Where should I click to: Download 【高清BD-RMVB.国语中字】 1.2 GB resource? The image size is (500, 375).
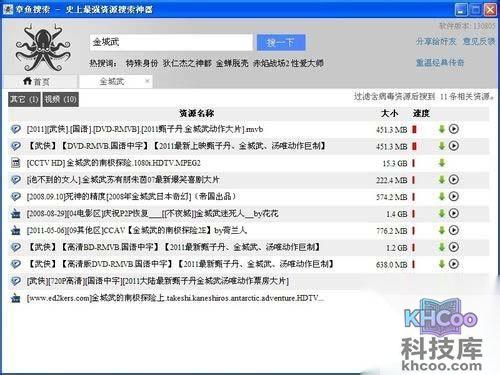(x=442, y=247)
